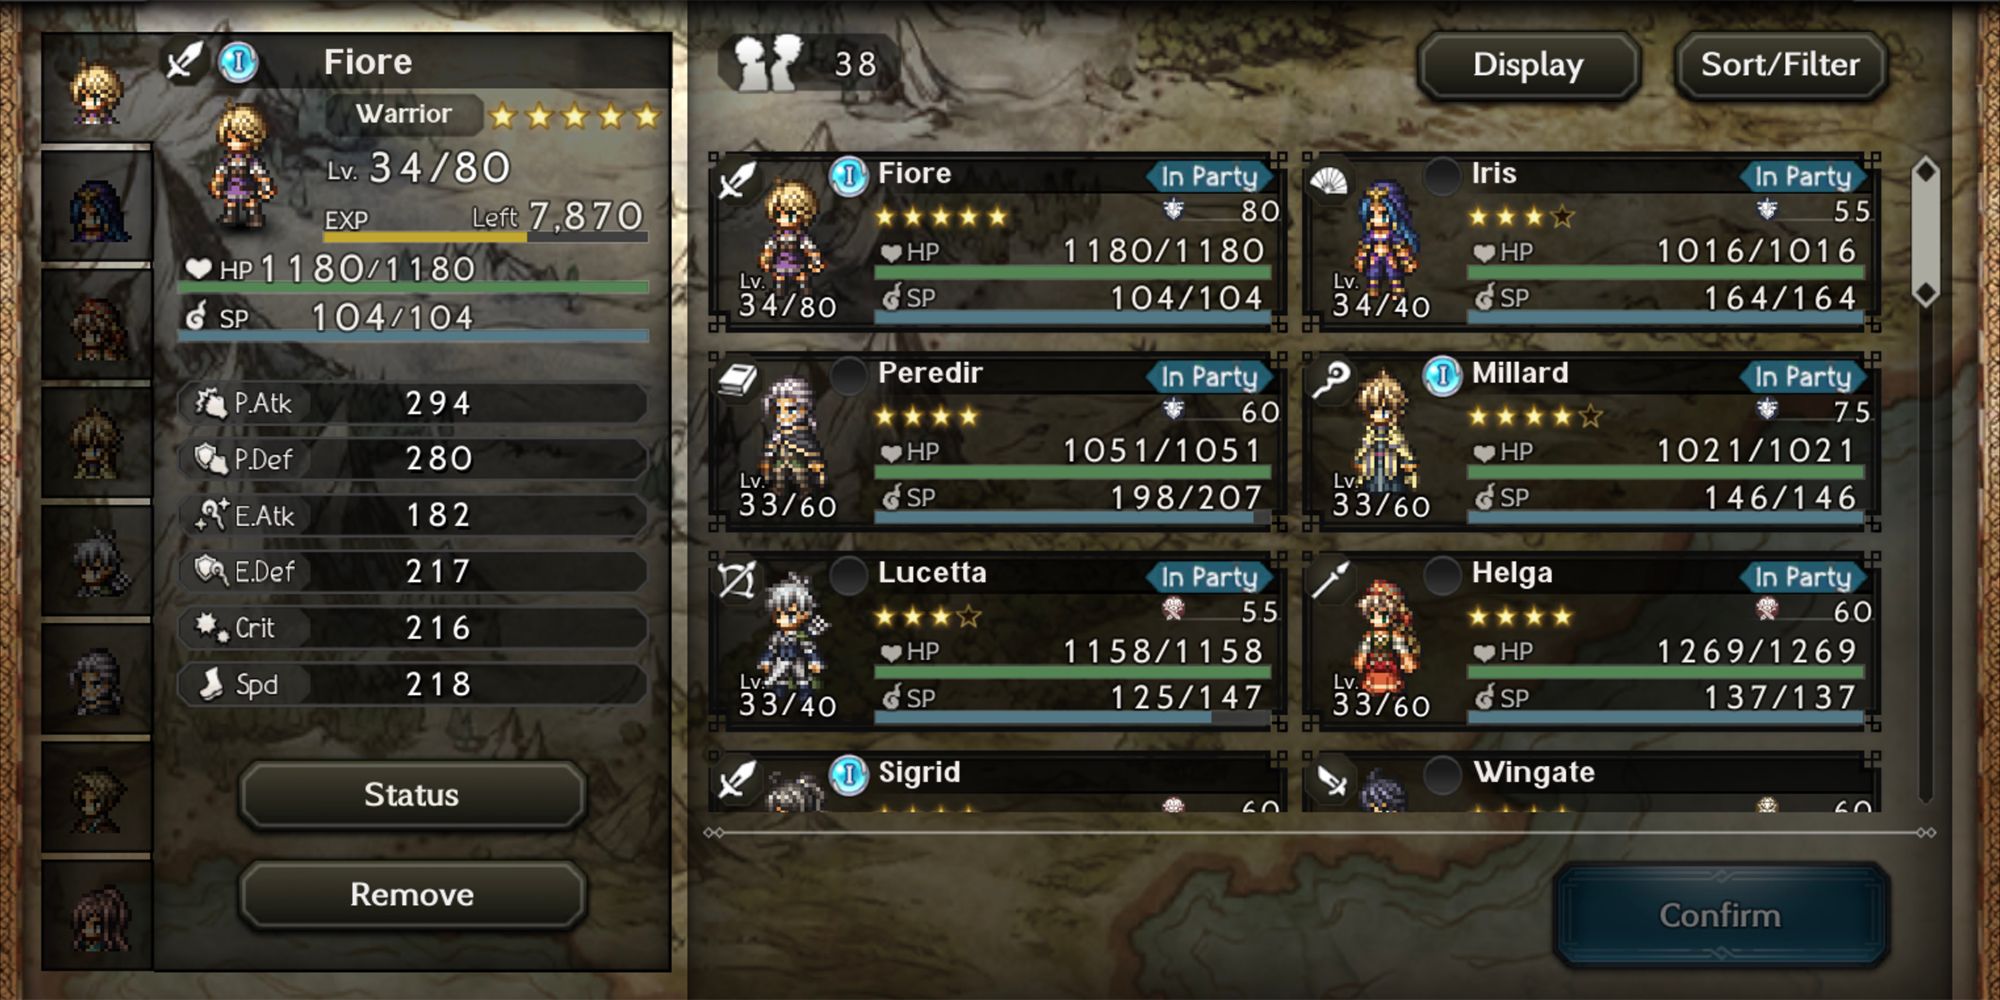Click the party member count icon

click(768, 63)
